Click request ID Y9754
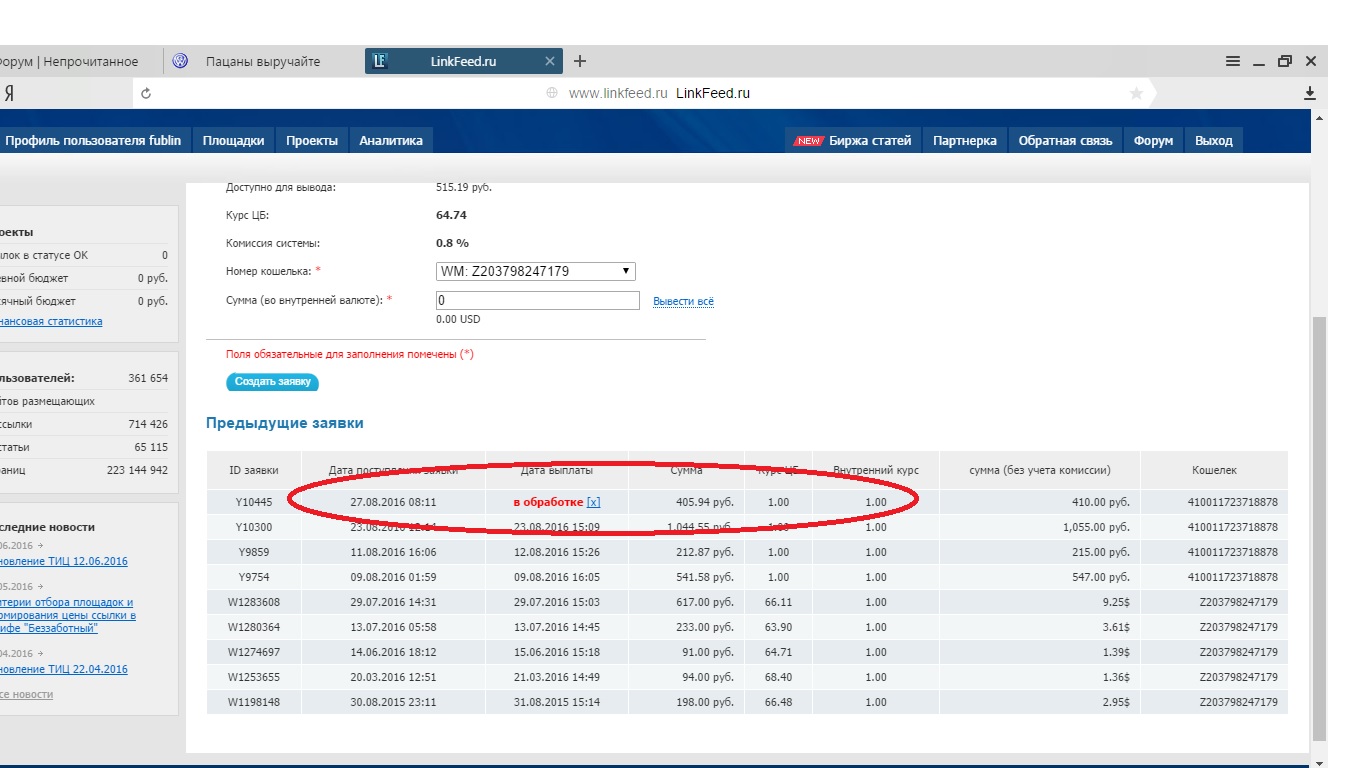The height and width of the screenshot is (768, 1366). coord(254,577)
